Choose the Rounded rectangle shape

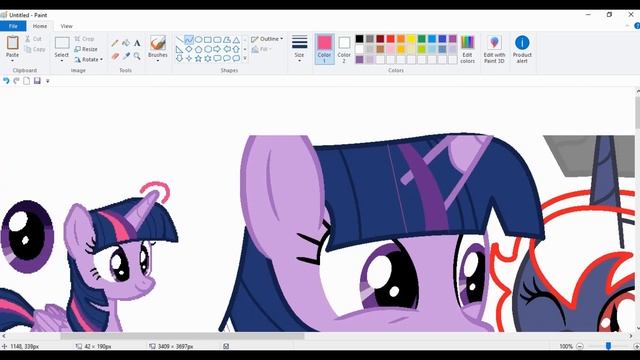coord(217,40)
